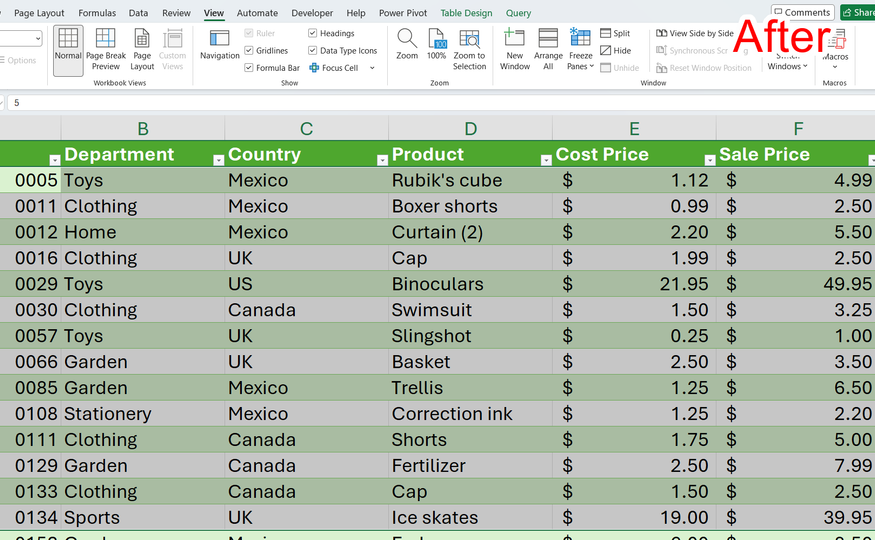Select the Ice skates cell
Screen dimensions: 875x540
(470, 518)
